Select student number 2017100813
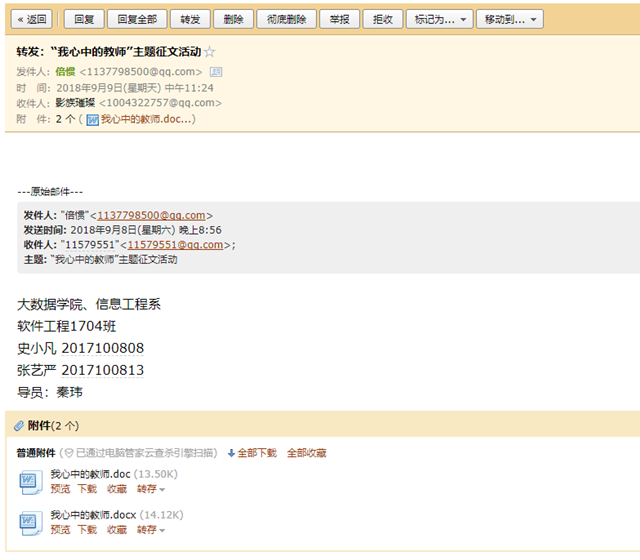 [102, 370]
